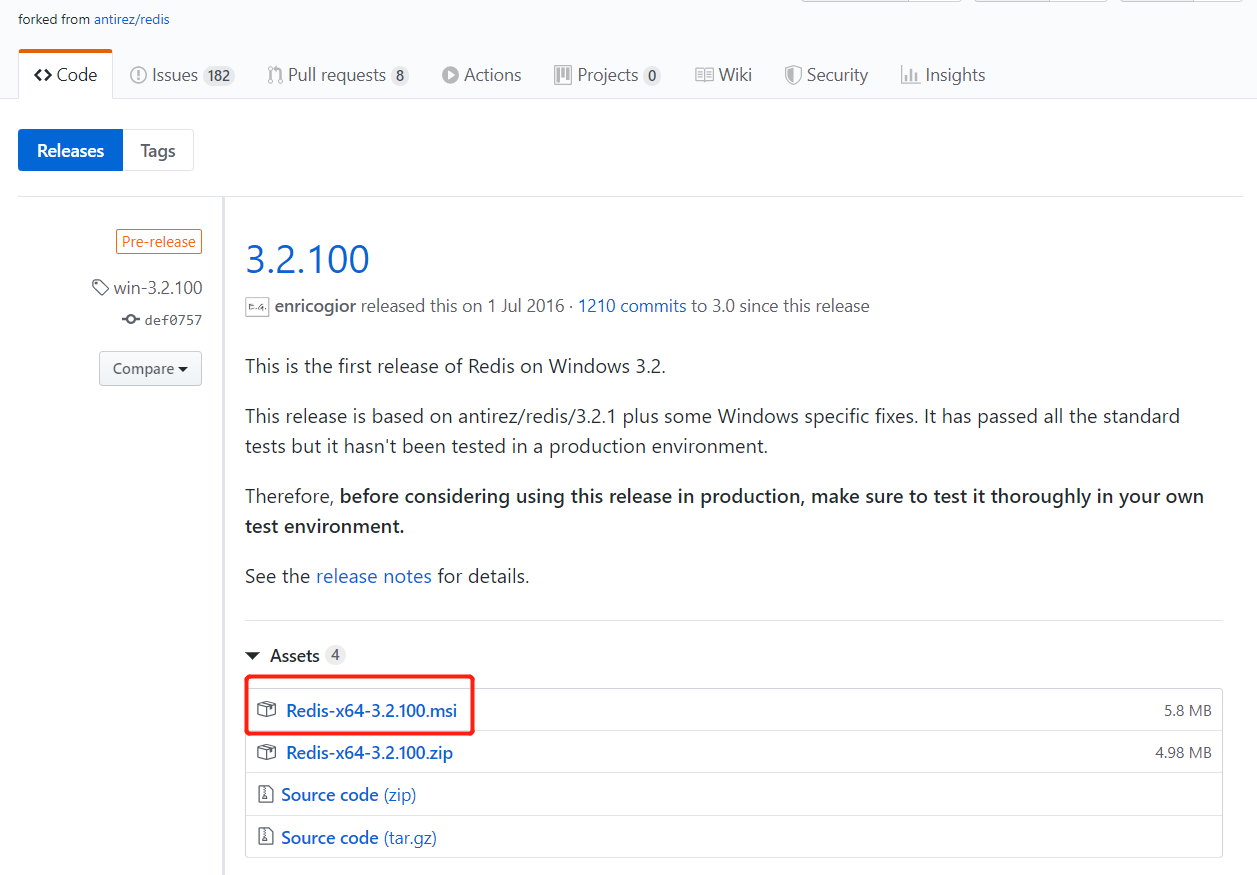Click the Wiki tab book icon
The height and width of the screenshot is (875, 1257).
tap(704, 75)
